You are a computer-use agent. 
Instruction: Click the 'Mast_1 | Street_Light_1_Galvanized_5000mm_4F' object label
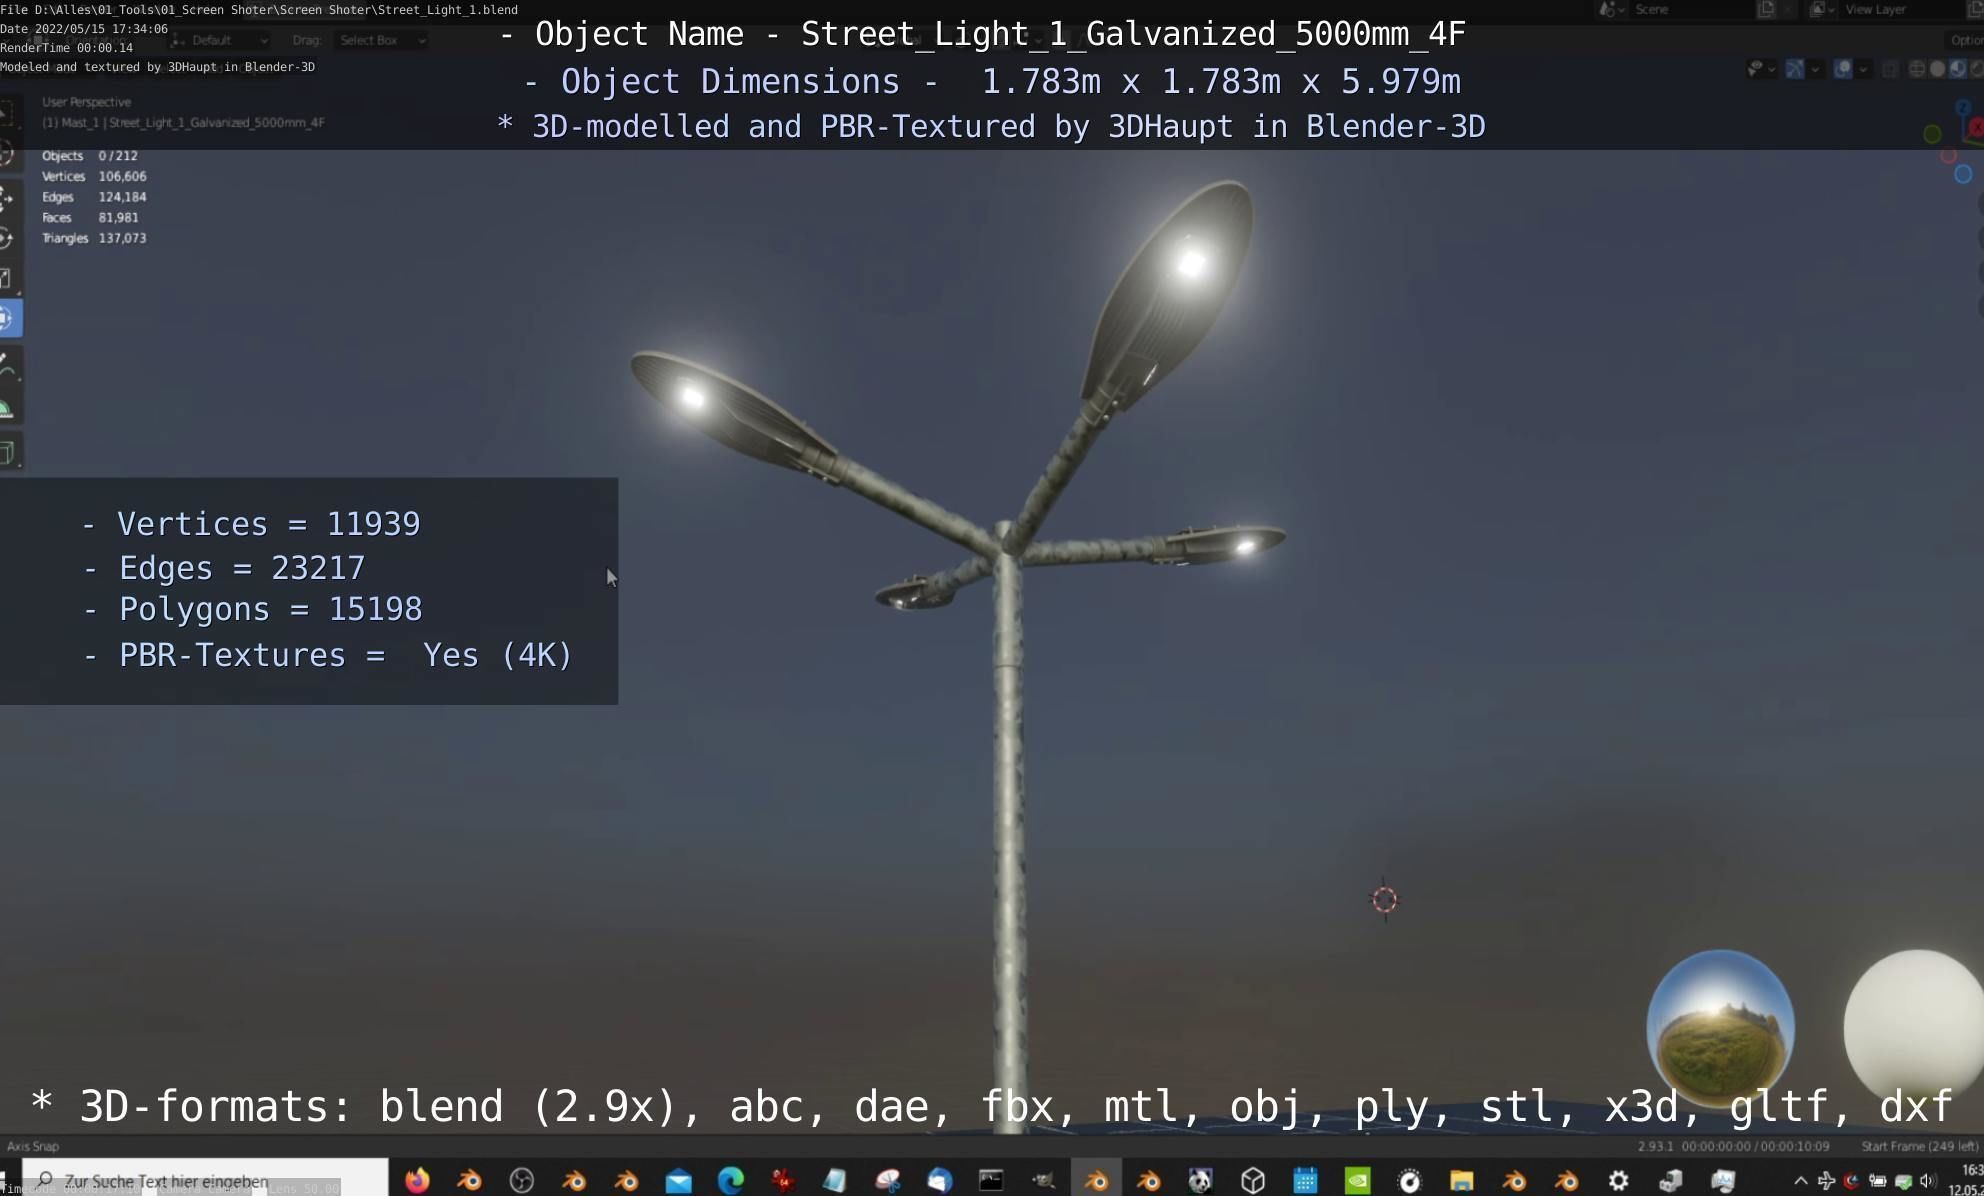pyautogui.click(x=183, y=123)
